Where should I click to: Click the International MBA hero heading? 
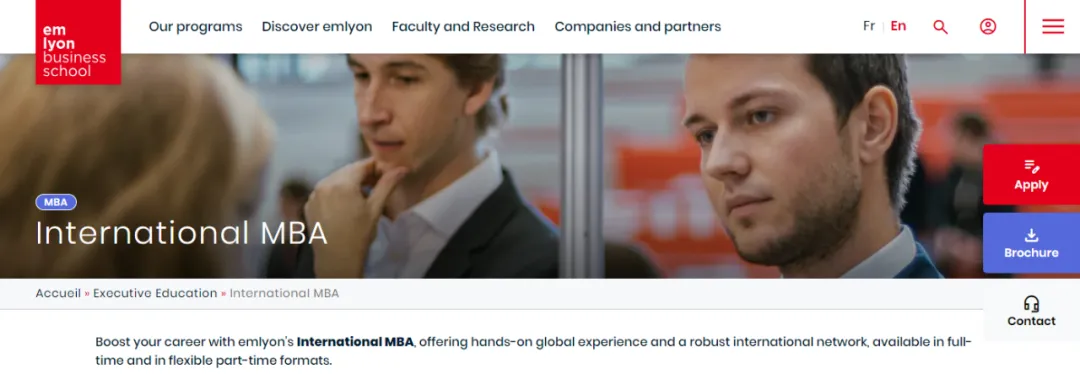[x=182, y=234]
